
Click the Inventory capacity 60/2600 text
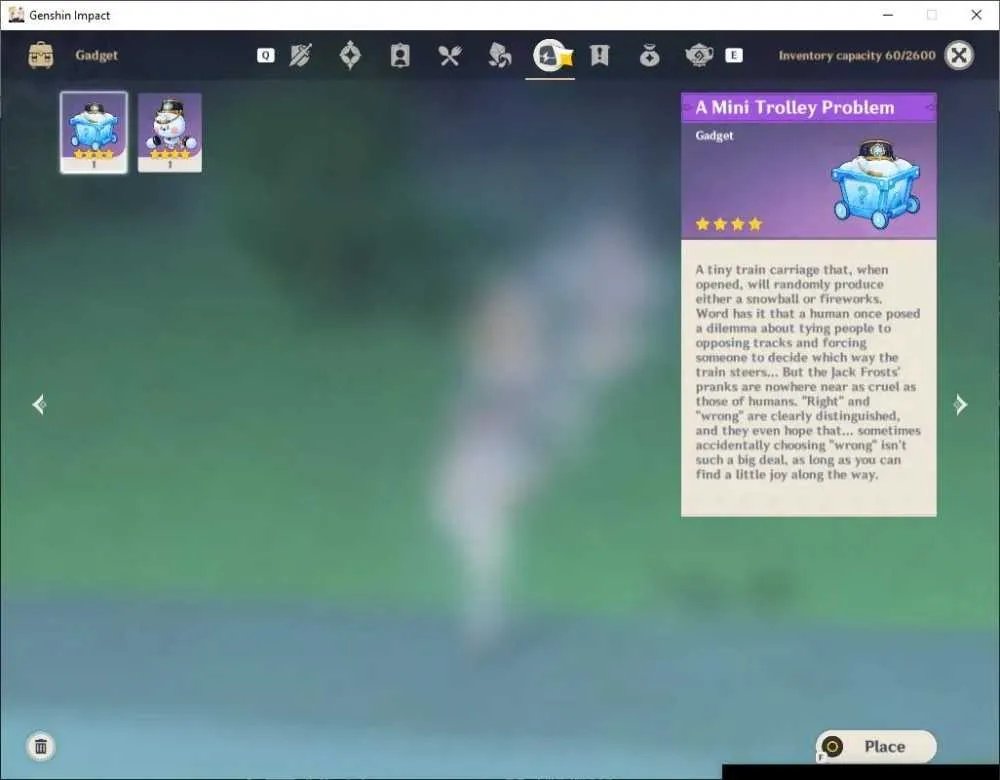857,55
